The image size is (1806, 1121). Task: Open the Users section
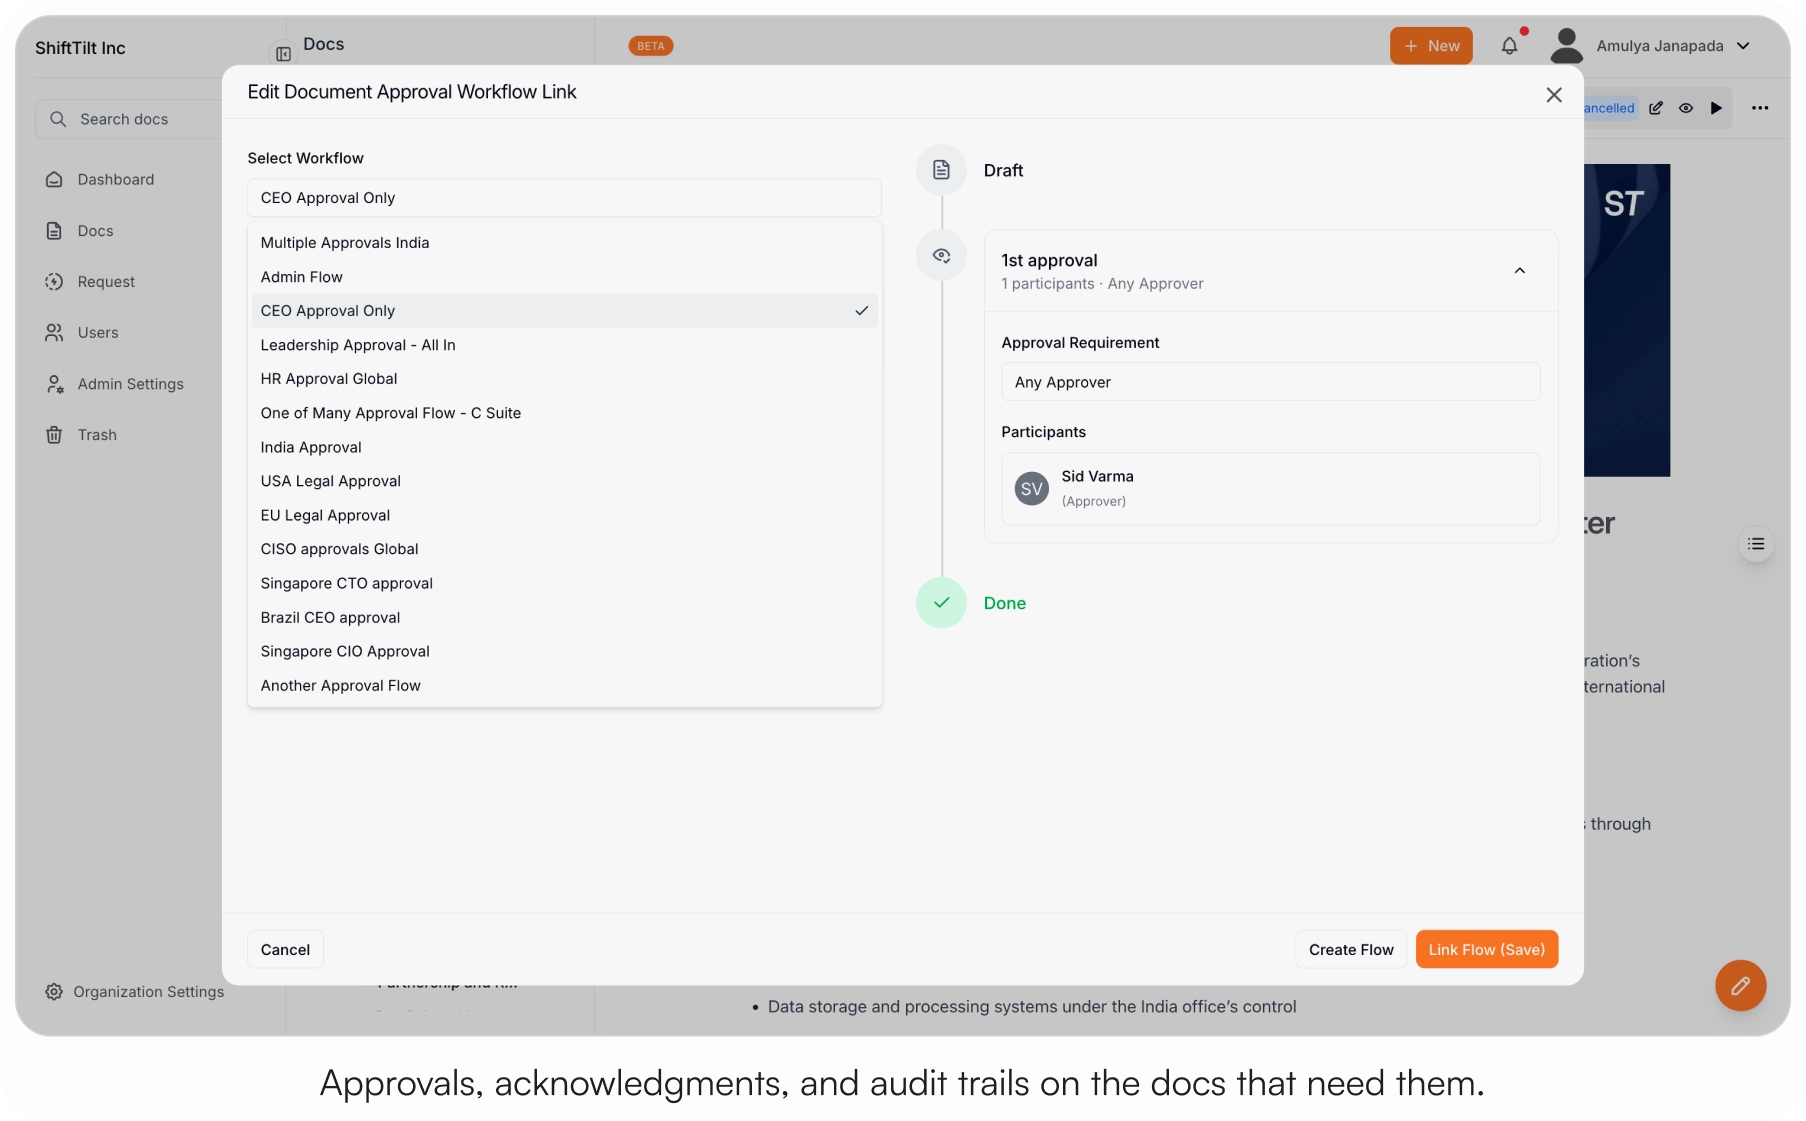coord(82,333)
